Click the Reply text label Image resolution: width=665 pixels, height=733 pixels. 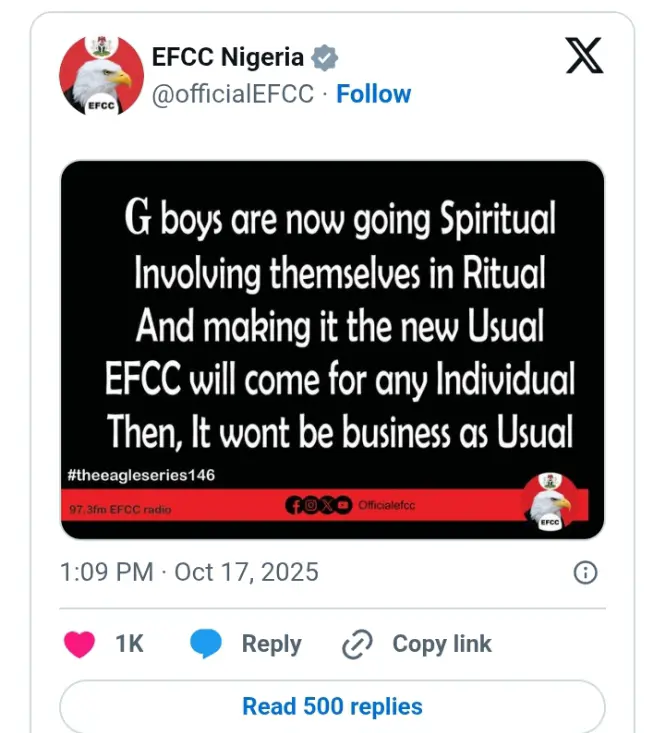271,644
